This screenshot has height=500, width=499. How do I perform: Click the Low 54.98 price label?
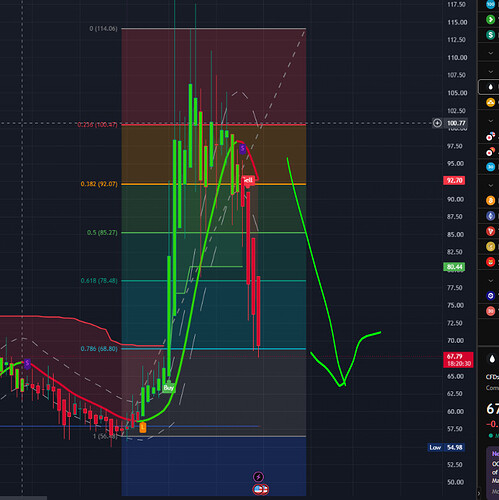(x=446, y=447)
